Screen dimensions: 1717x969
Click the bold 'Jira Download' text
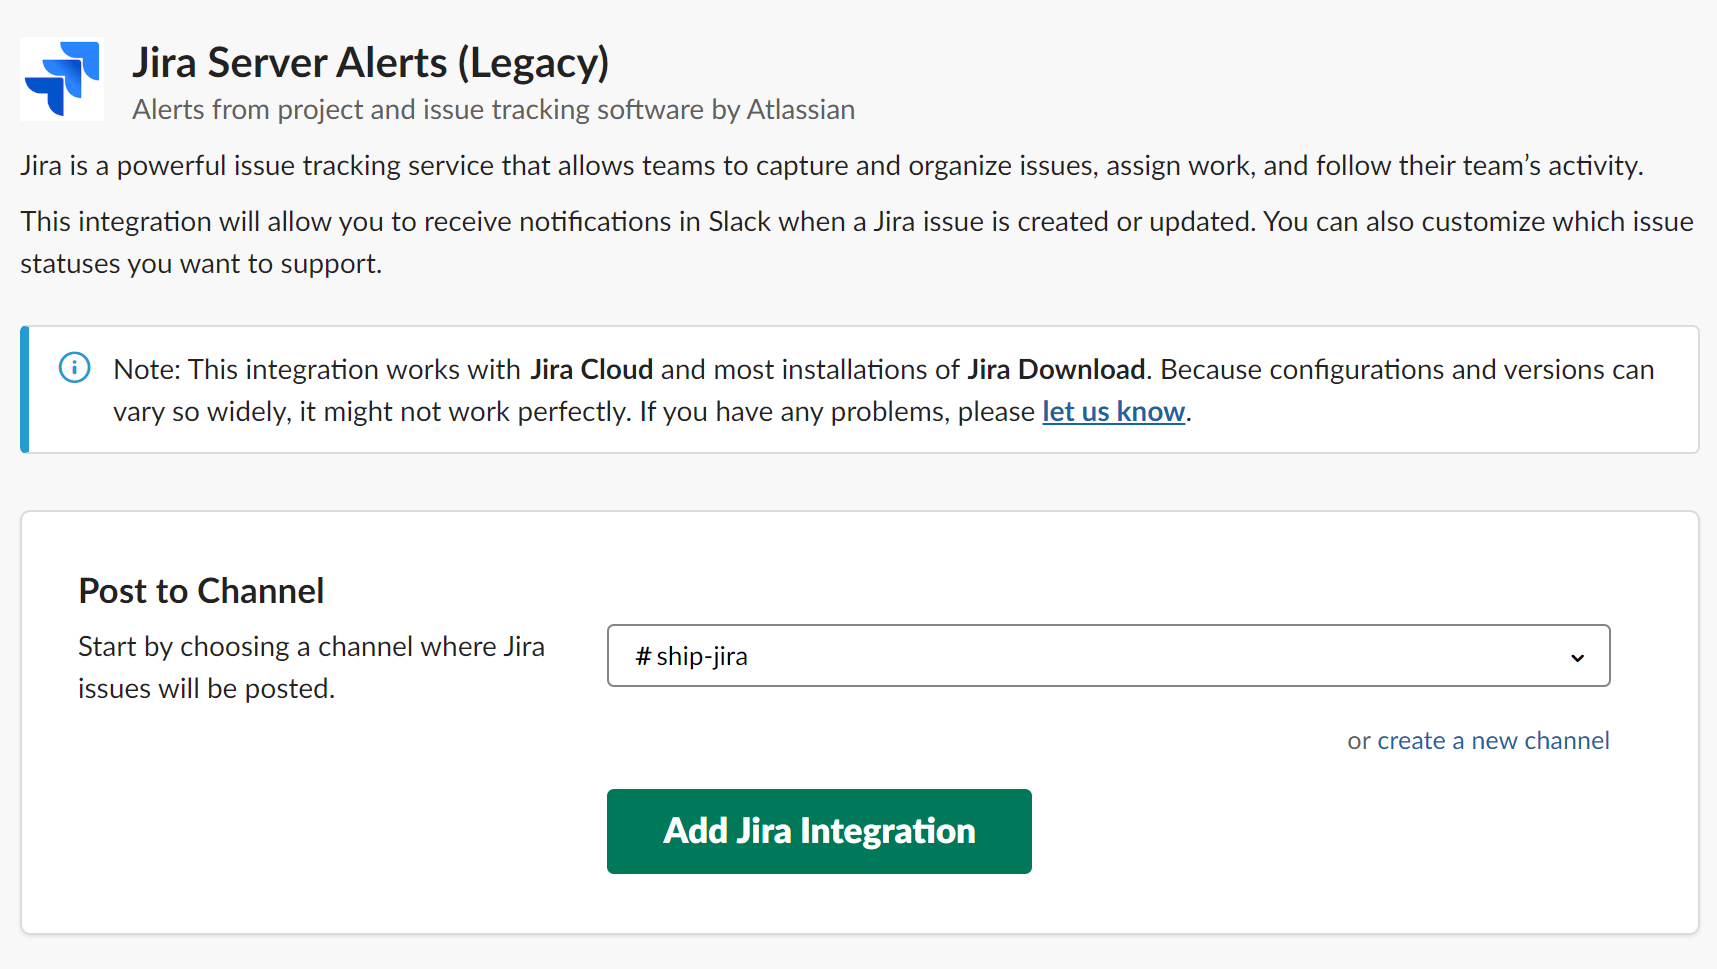(1055, 370)
